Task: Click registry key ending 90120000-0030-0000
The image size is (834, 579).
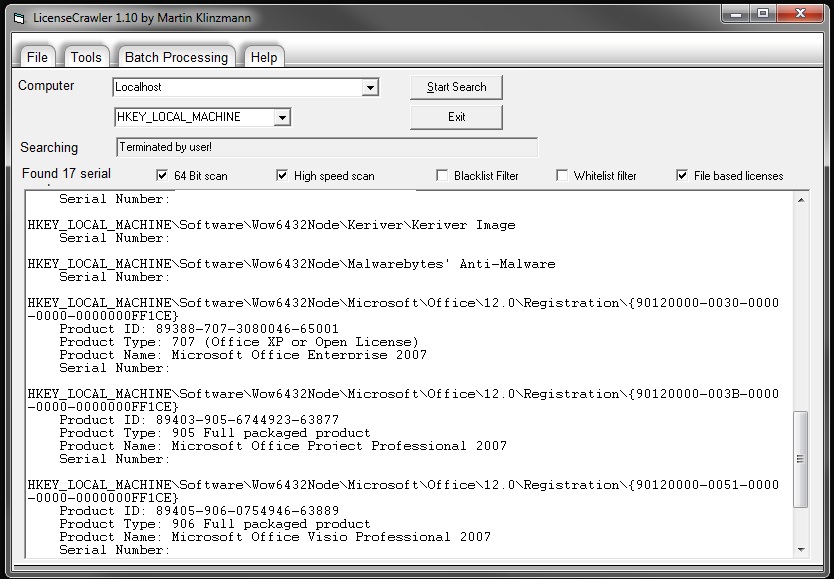Action: tap(403, 309)
